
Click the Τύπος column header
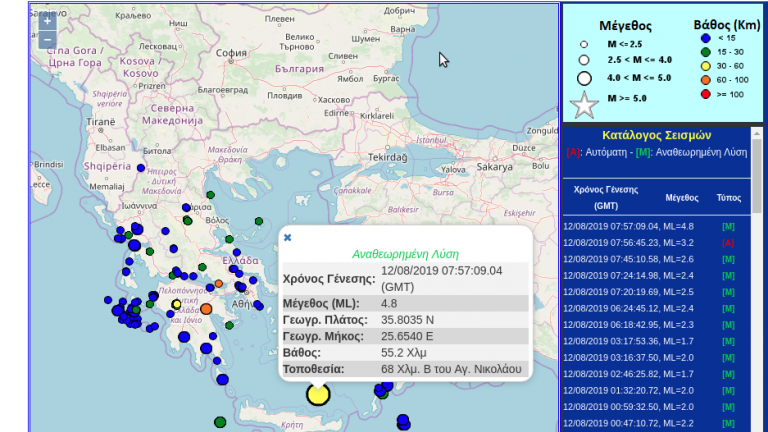coord(728,198)
